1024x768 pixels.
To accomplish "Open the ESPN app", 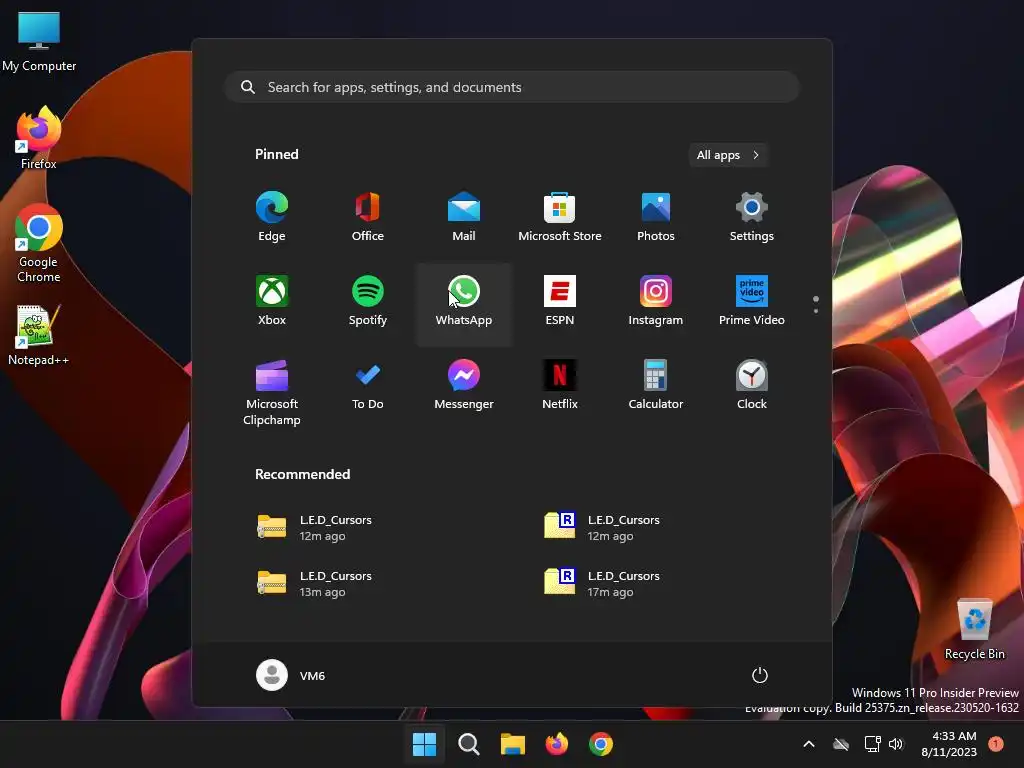I will click(x=560, y=301).
